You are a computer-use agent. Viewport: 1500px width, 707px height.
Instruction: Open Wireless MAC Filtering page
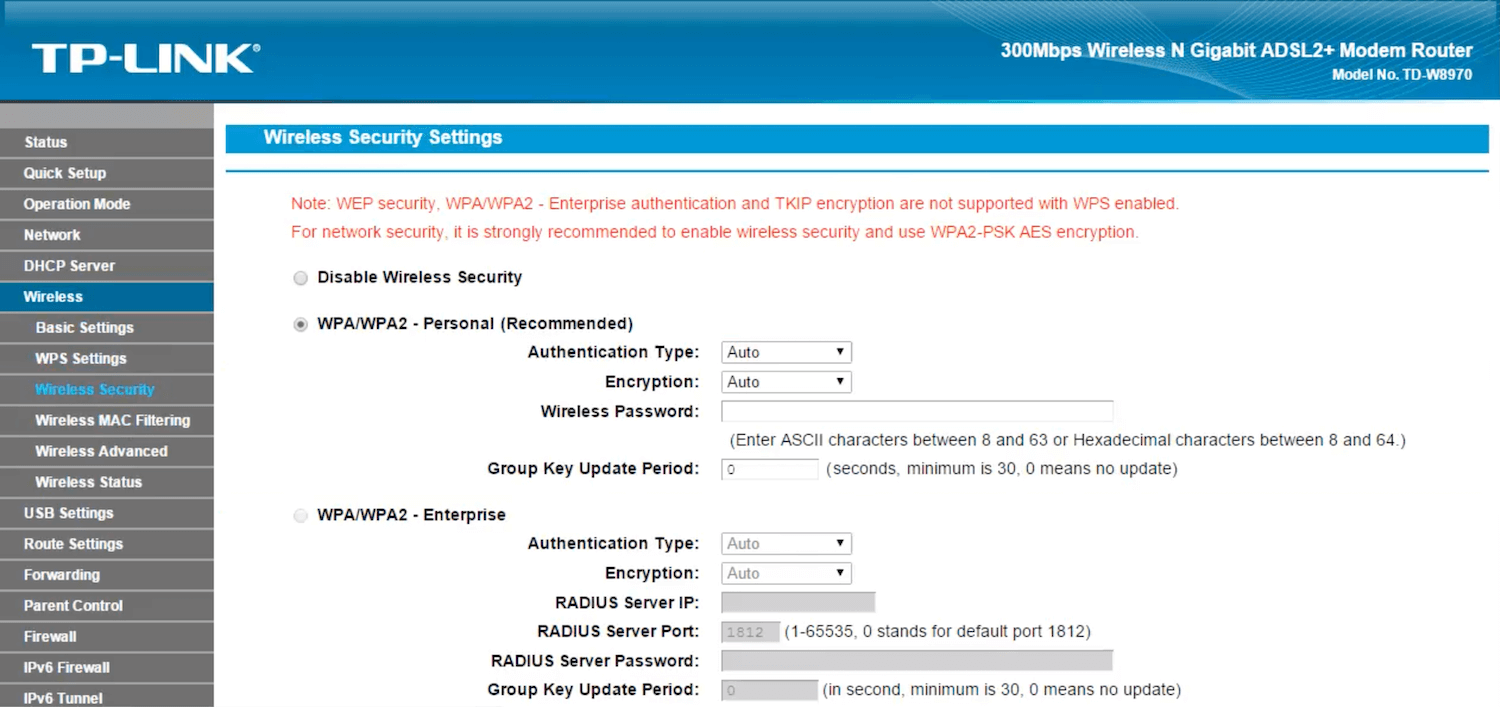(112, 421)
